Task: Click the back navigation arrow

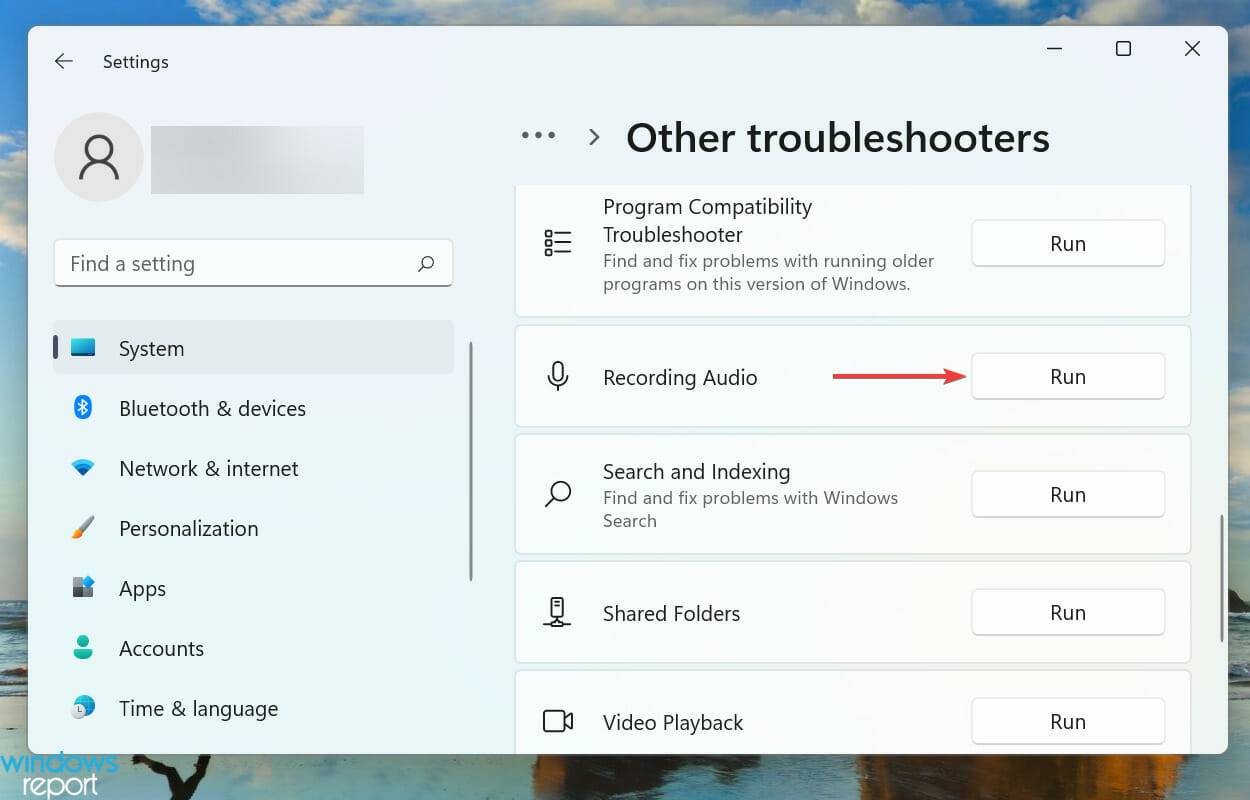Action: point(63,61)
